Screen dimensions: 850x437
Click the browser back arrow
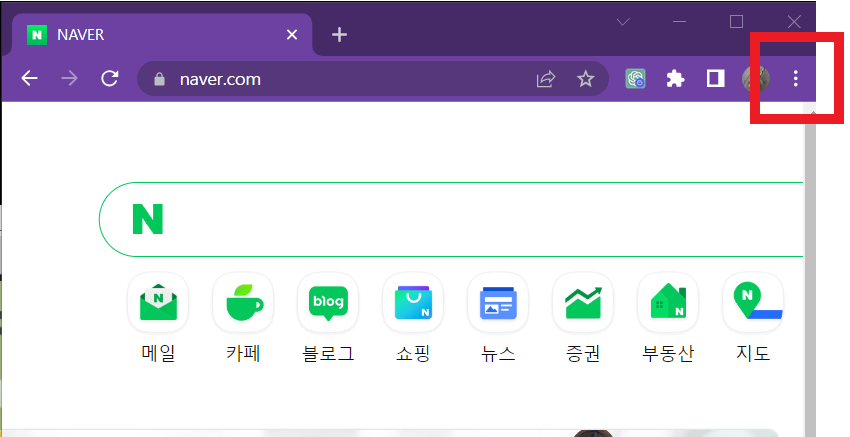click(29, 79)
